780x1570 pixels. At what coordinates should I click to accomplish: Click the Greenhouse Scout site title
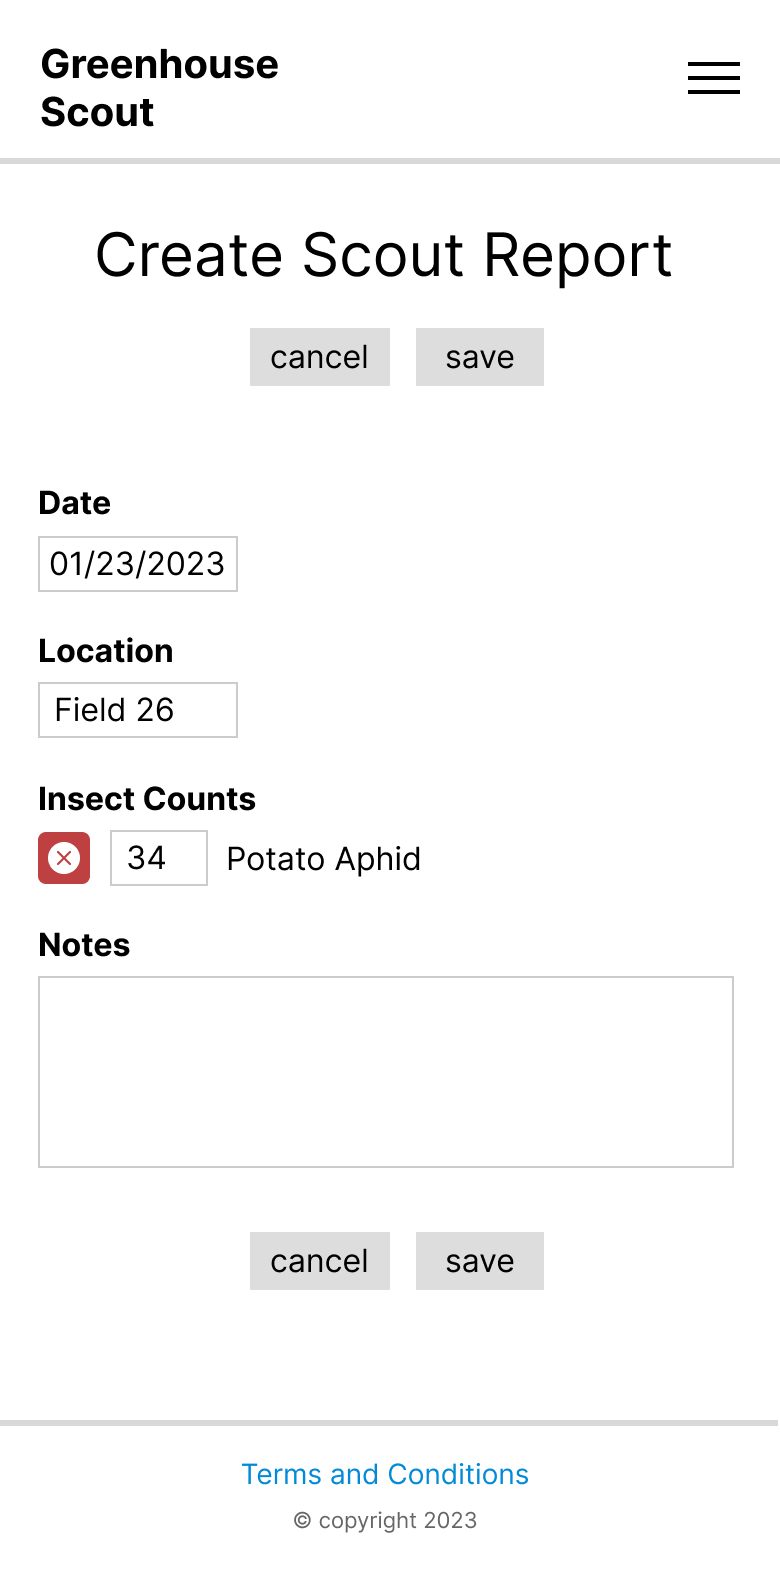[x=160, y=88]
